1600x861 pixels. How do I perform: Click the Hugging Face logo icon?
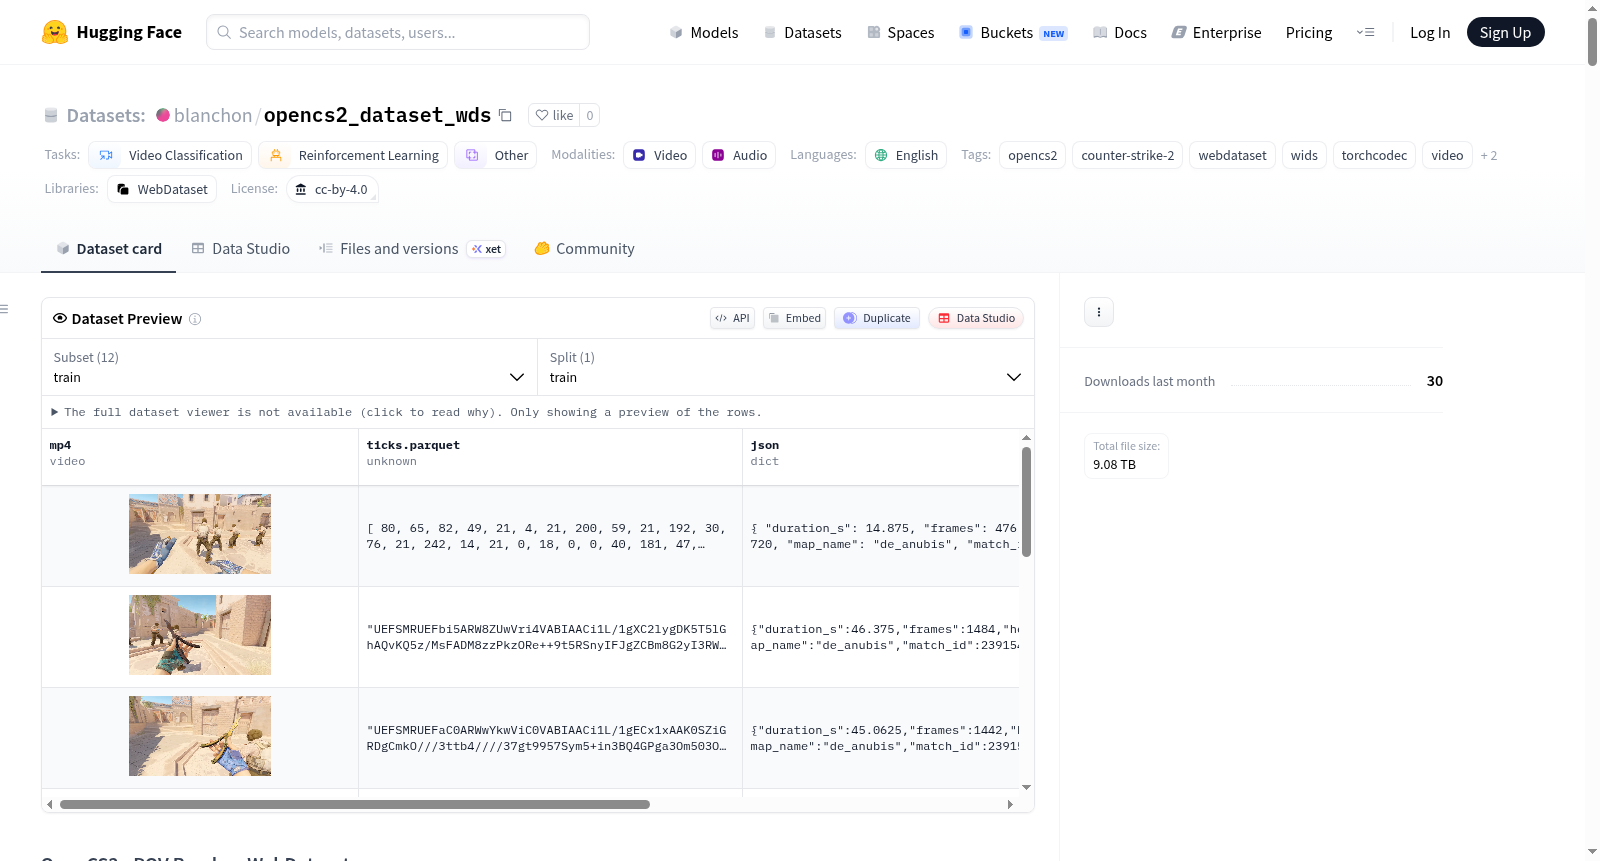point(55,32)
